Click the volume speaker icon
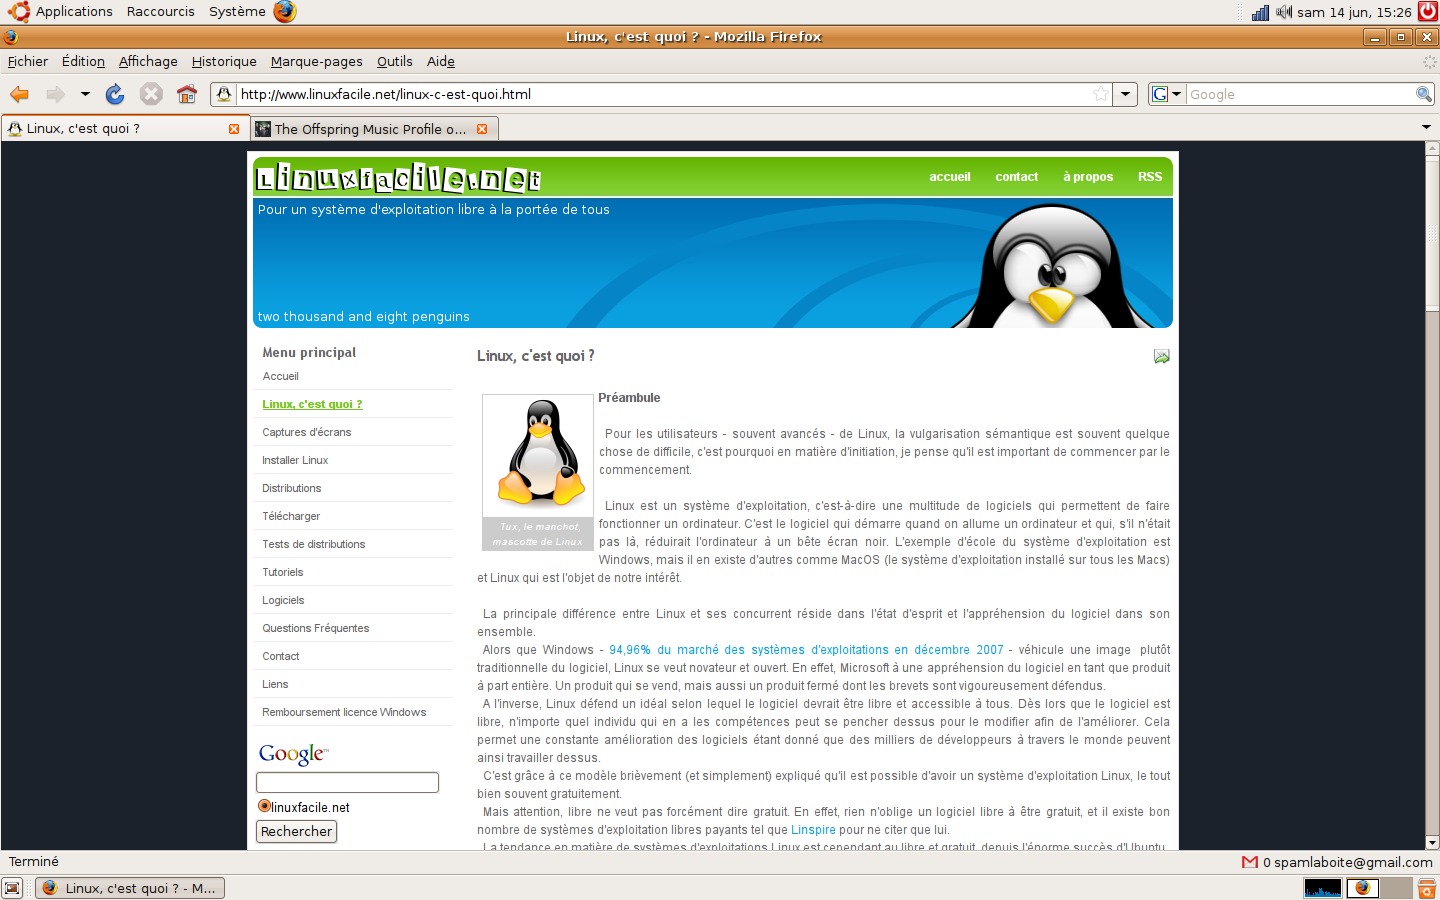The image size is (1440, 900). click(1284, 12)
